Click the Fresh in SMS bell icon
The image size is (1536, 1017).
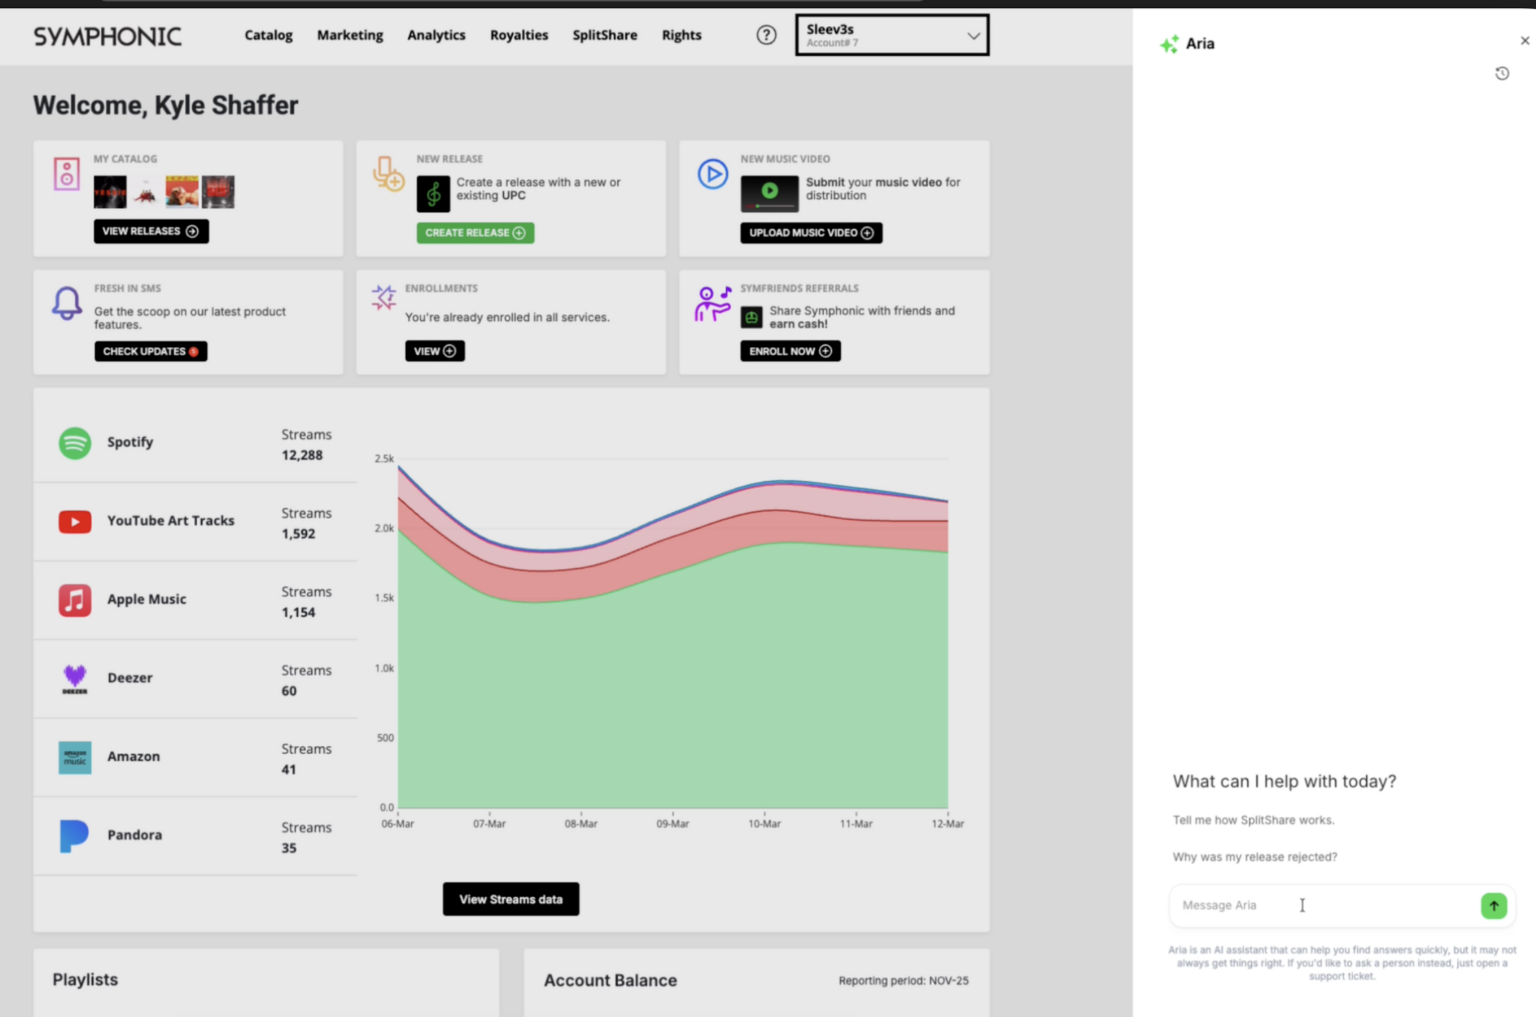67,303
